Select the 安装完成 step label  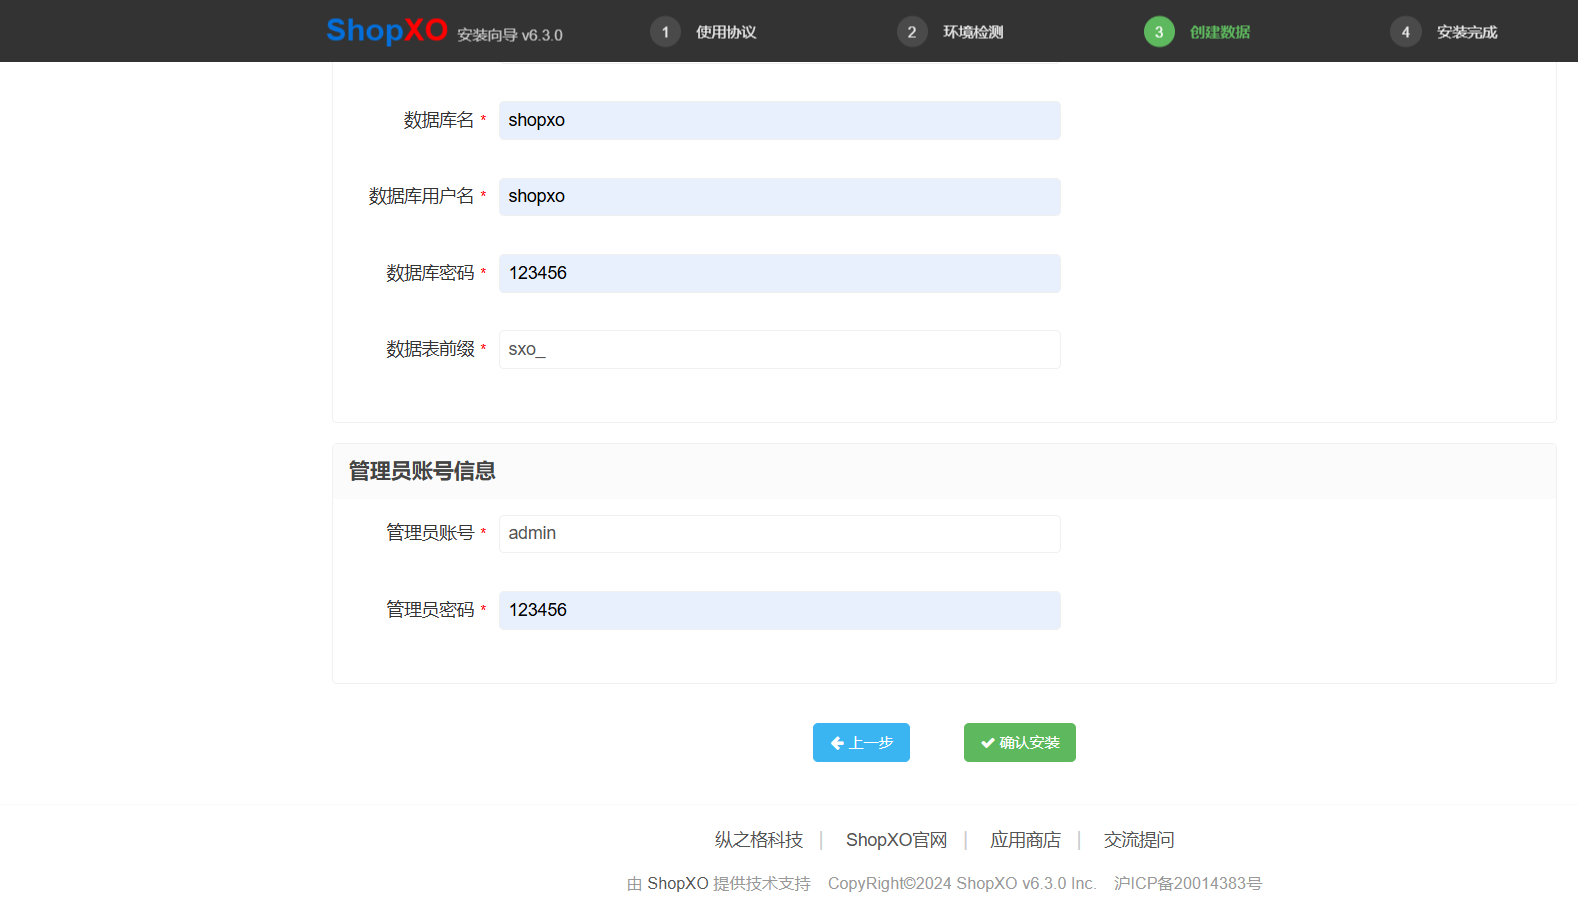(1467, 32)
